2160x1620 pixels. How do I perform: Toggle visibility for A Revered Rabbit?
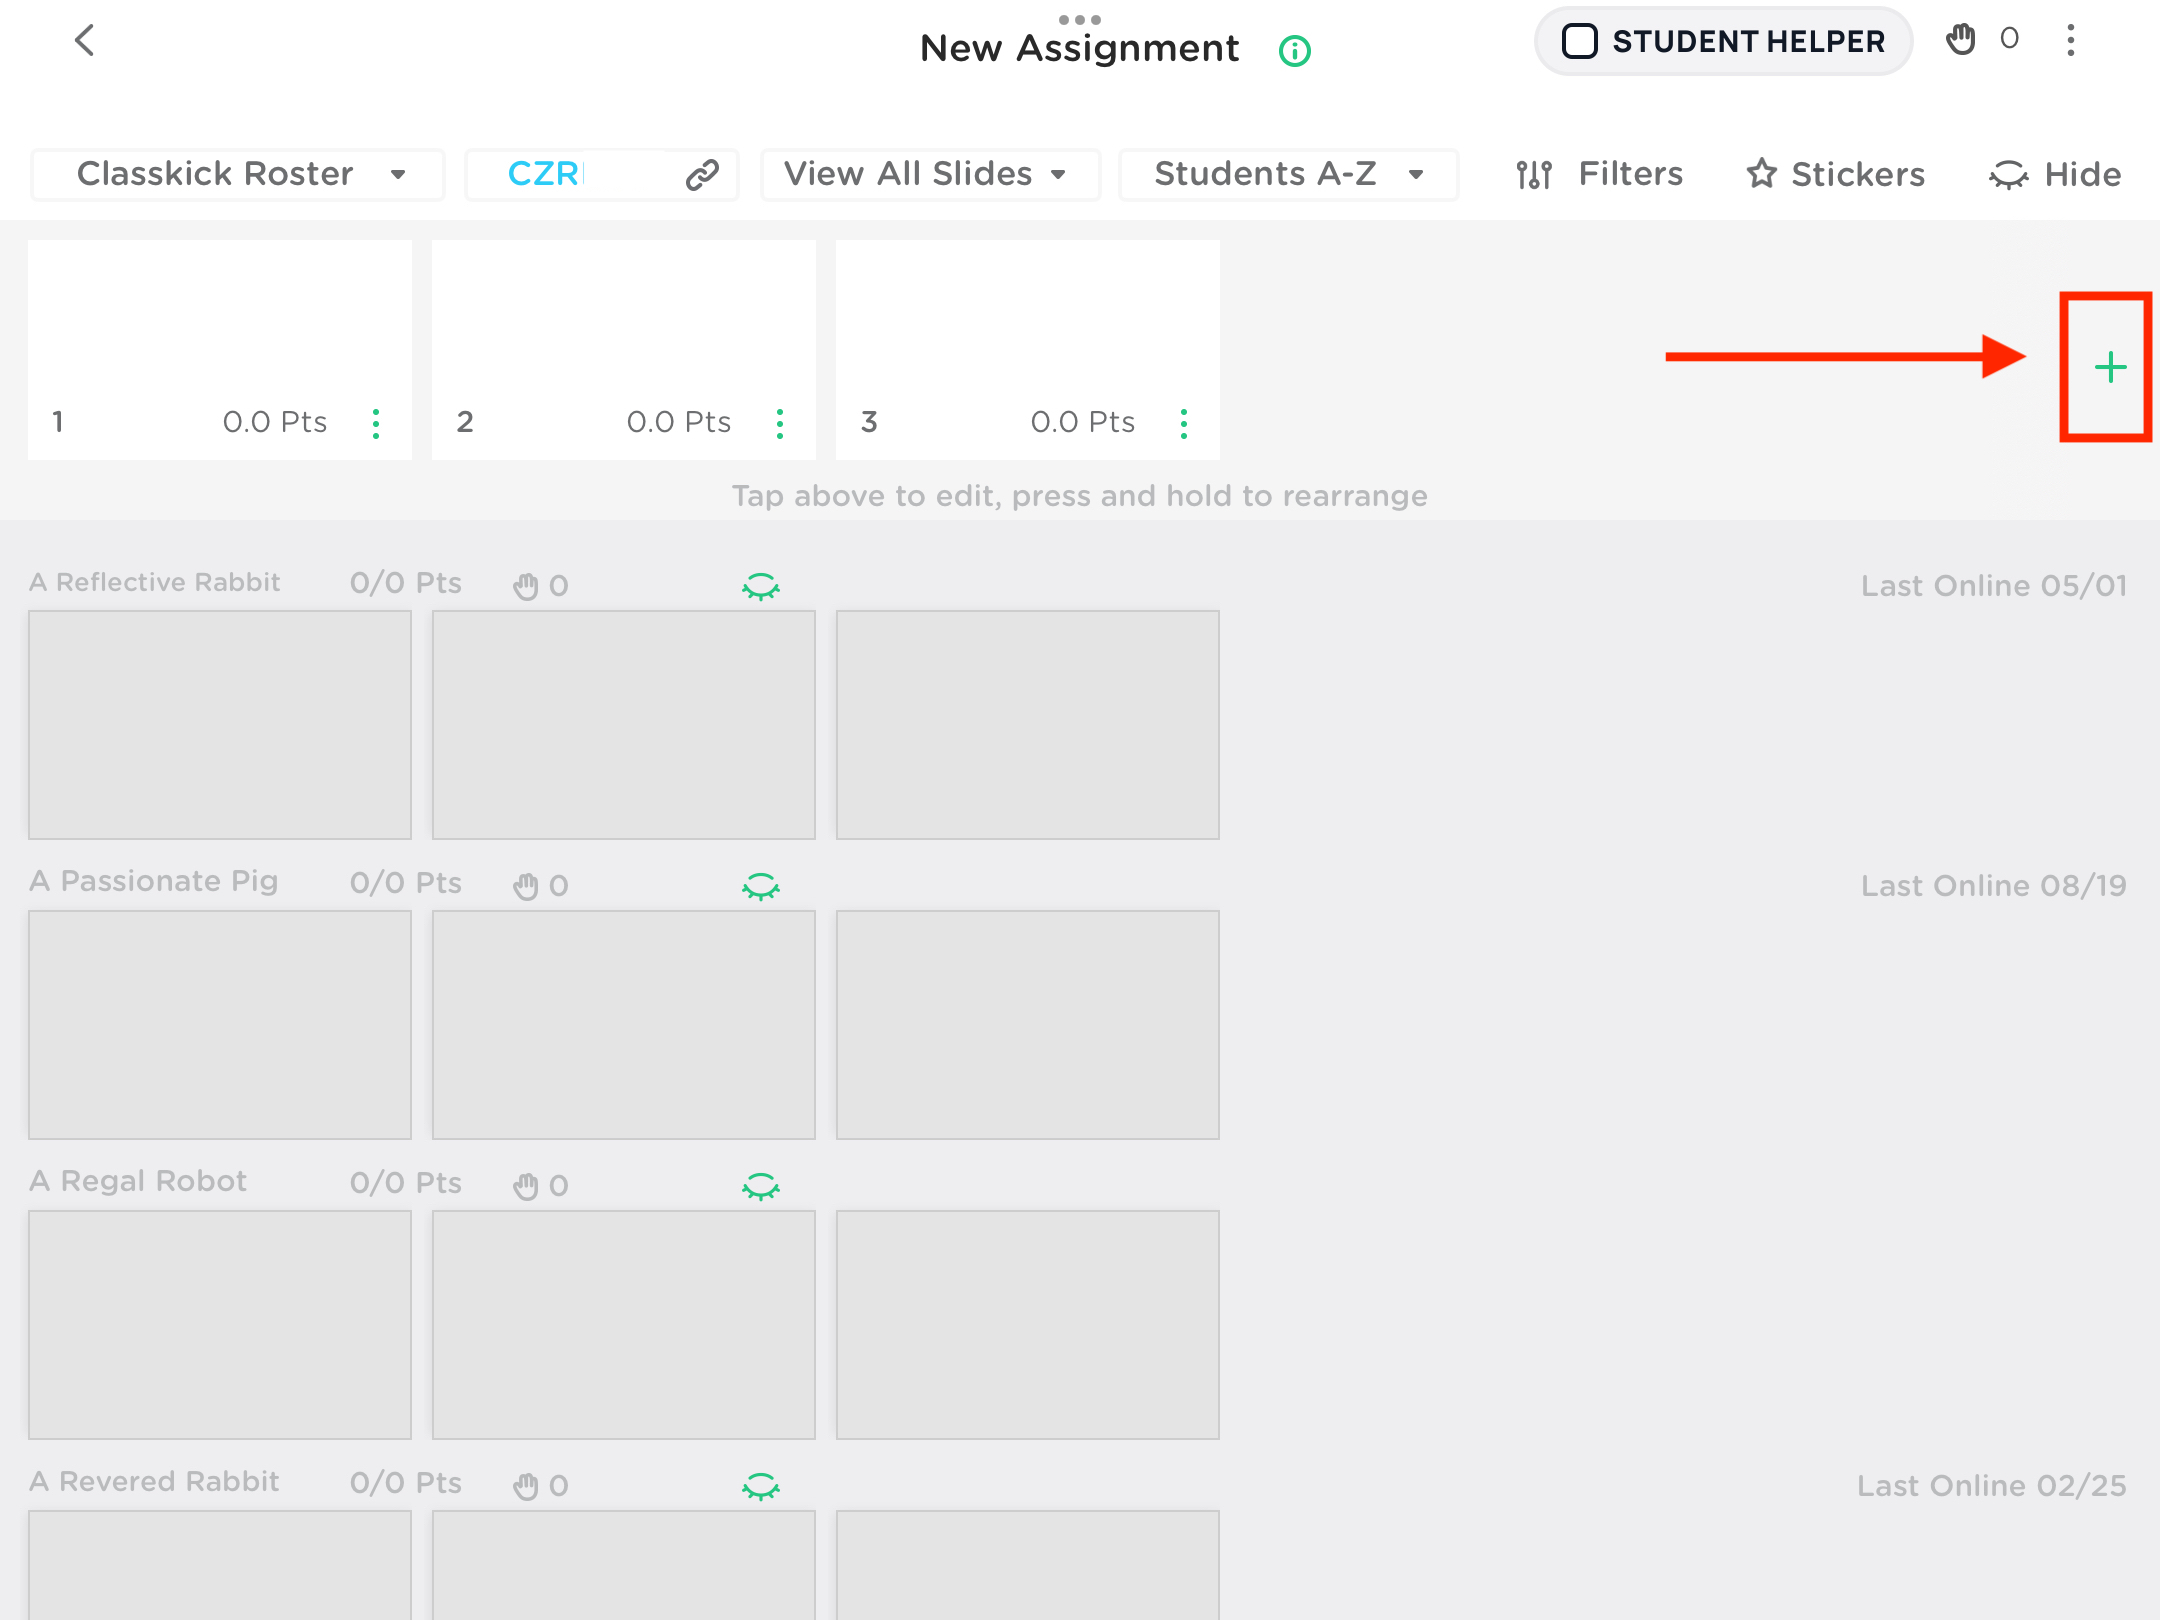(761, 1486)
